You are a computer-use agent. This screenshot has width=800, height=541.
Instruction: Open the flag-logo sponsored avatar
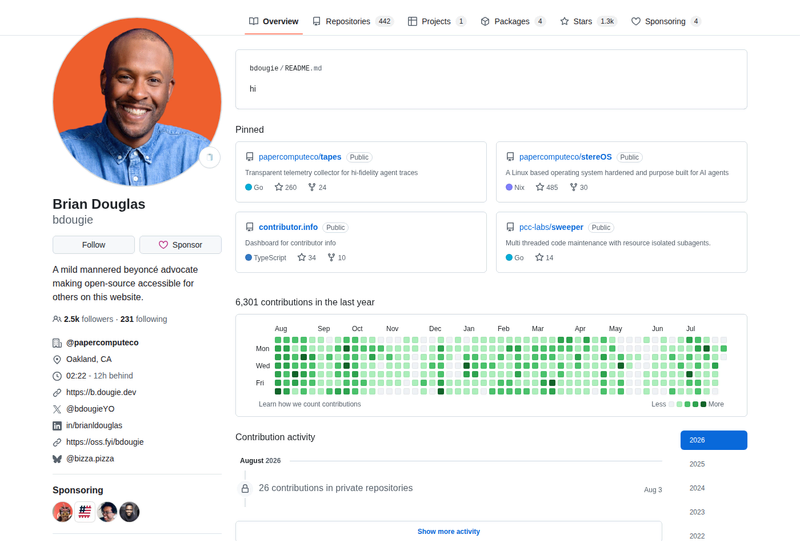[x=85, y=512]
